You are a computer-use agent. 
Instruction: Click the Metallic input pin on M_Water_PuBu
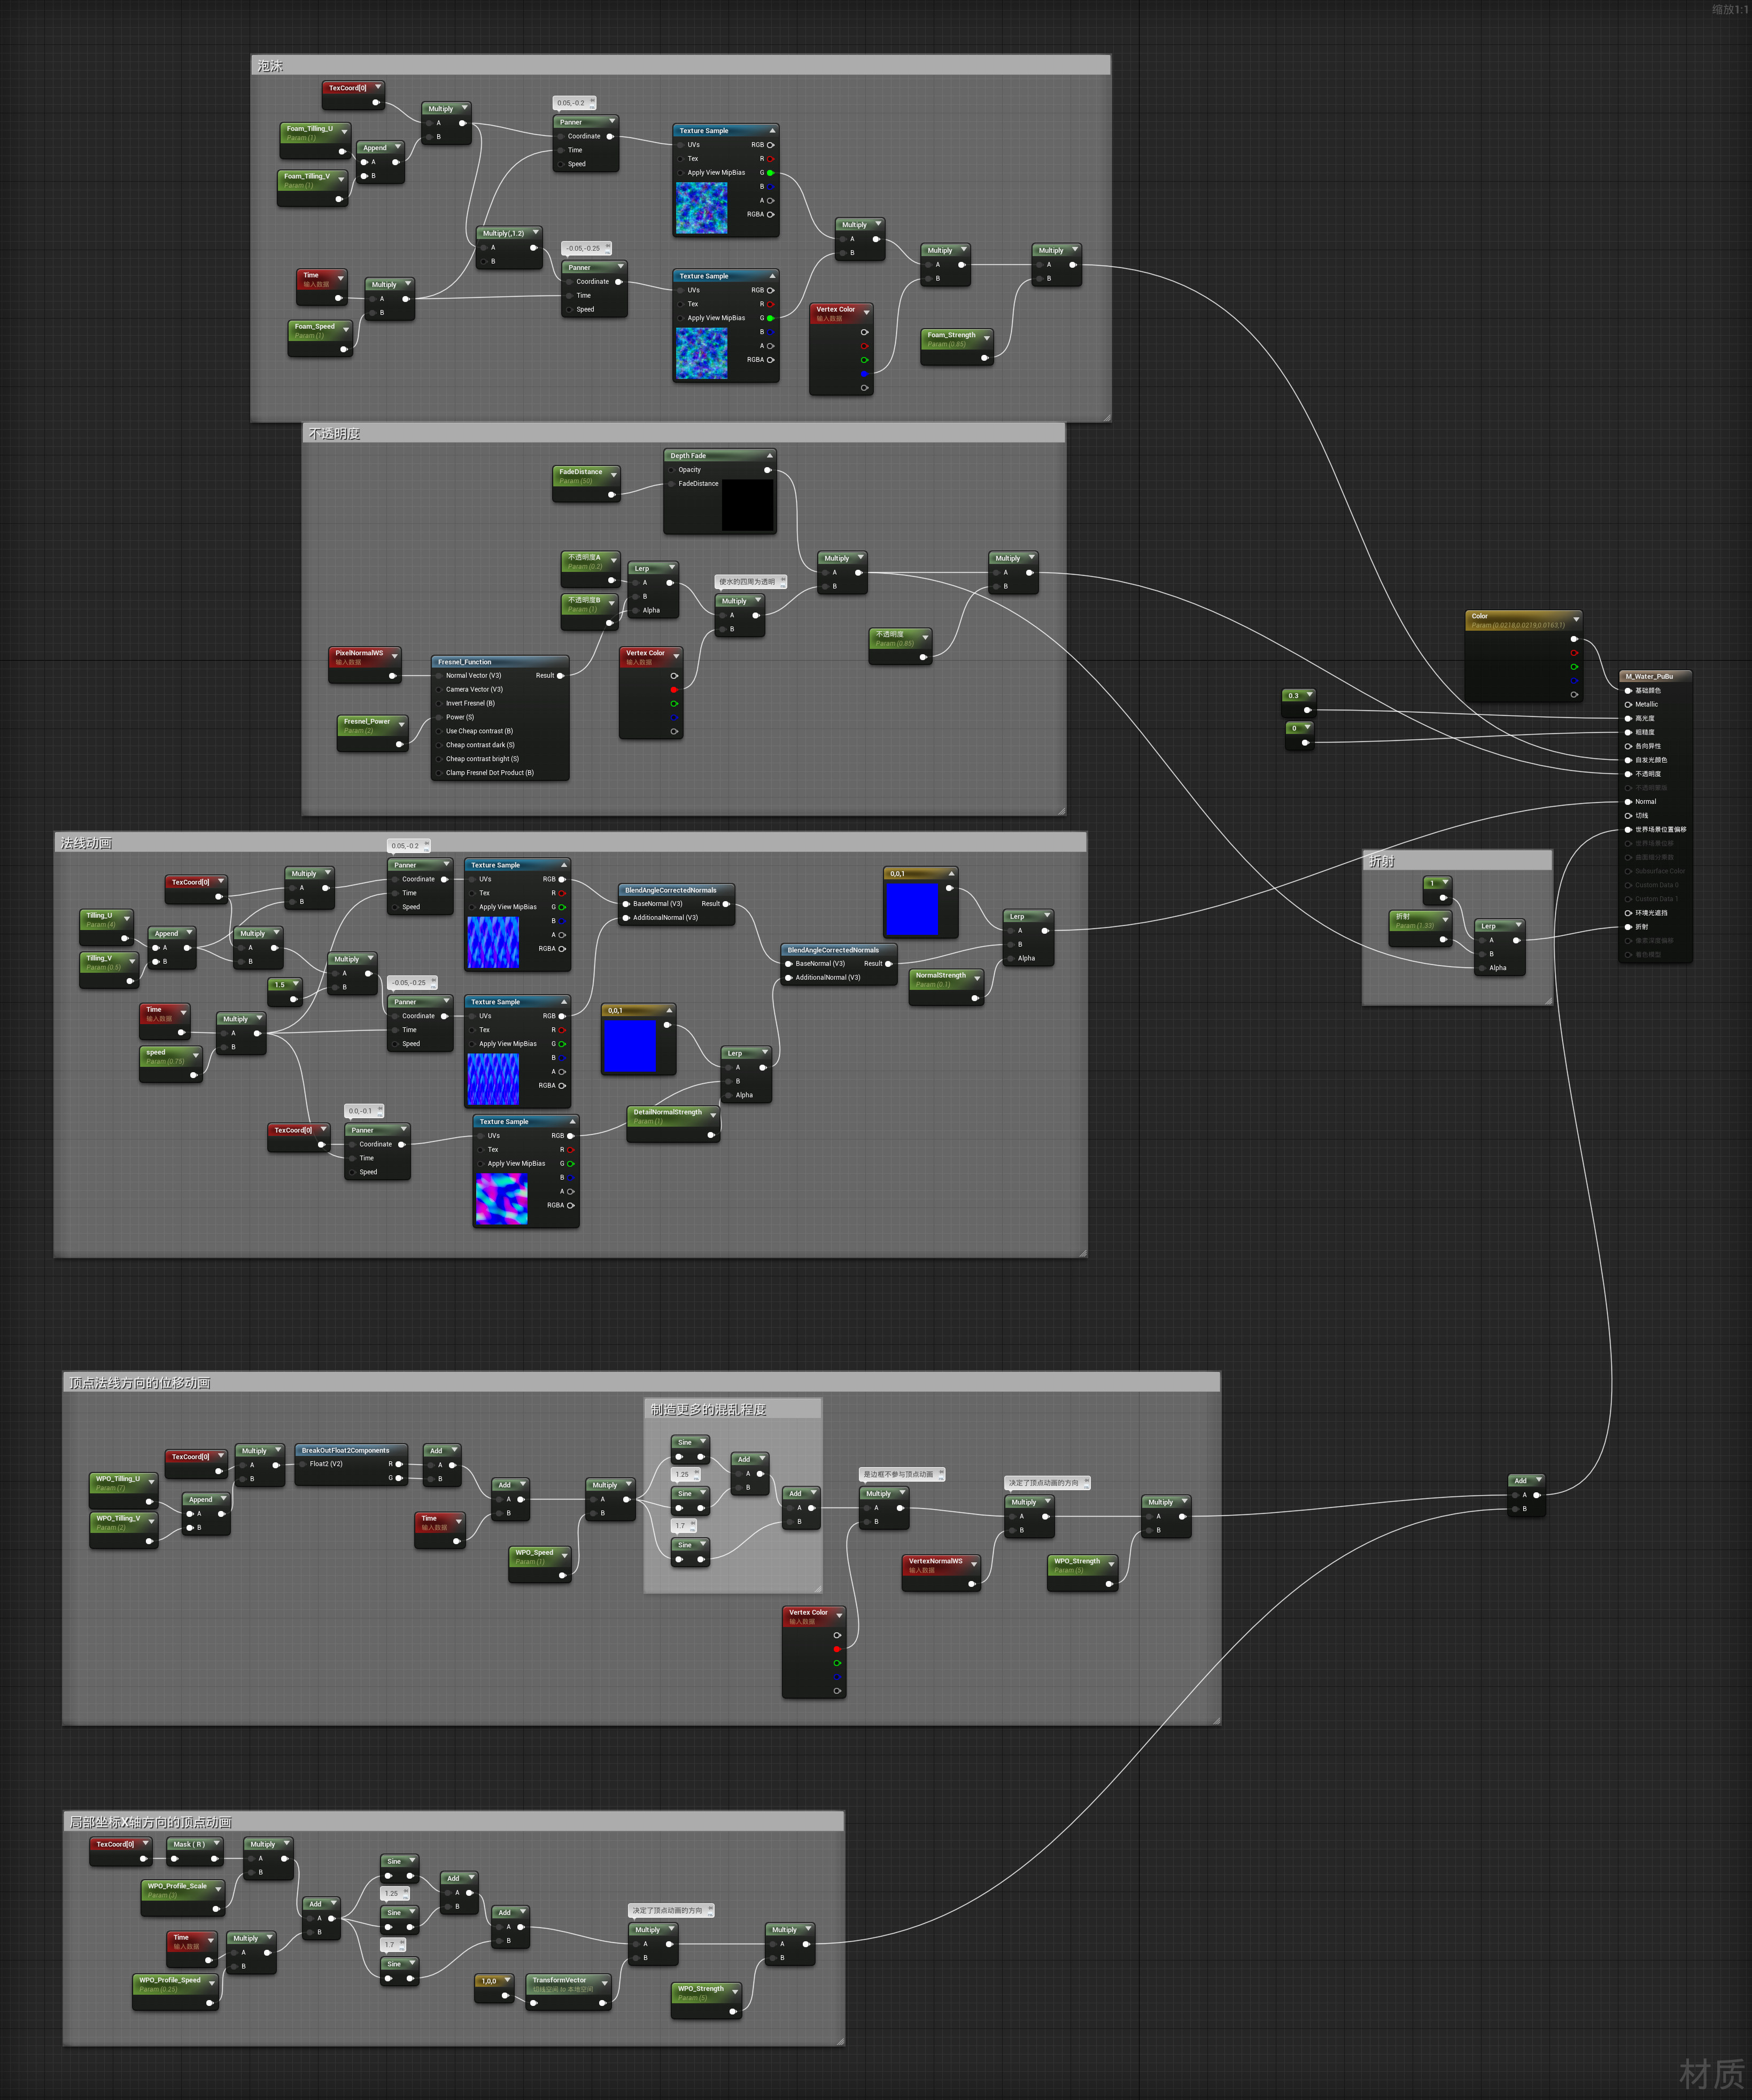1628,704
